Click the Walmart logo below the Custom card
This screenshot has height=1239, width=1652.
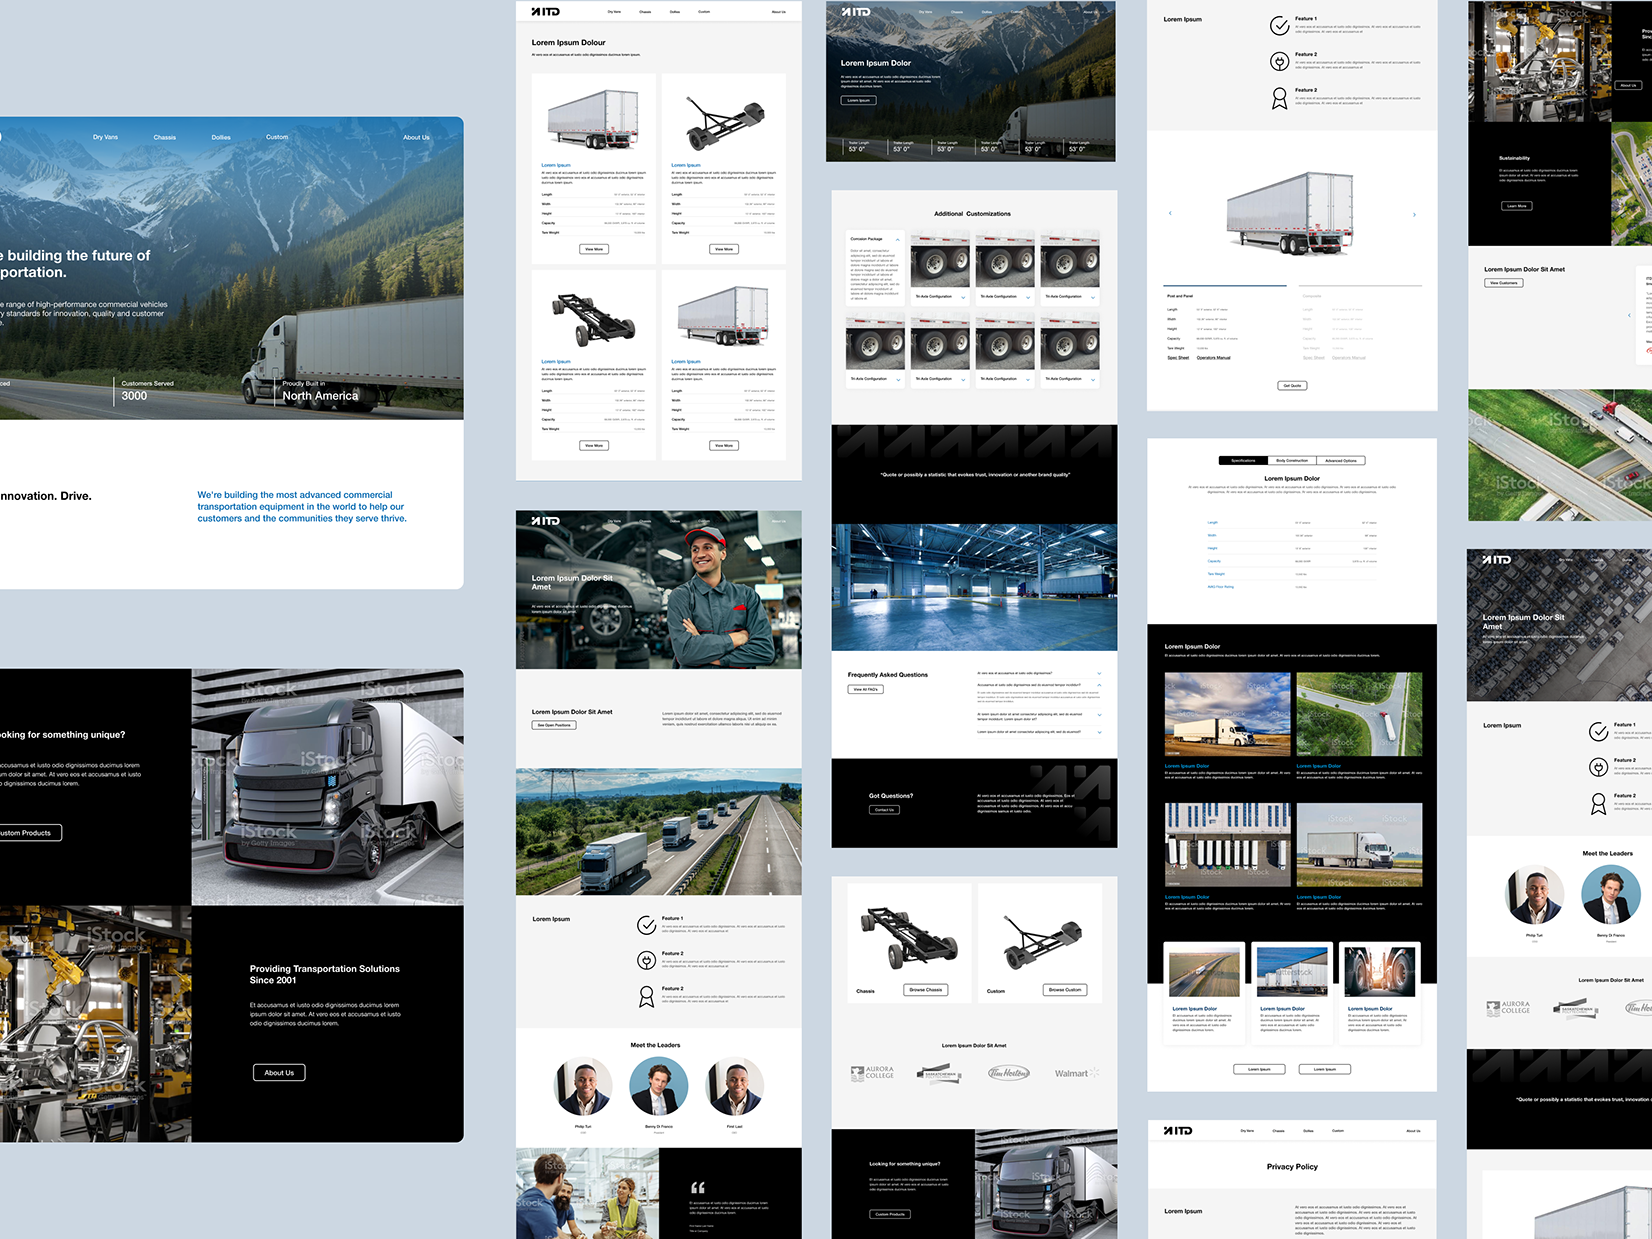1077,1073
